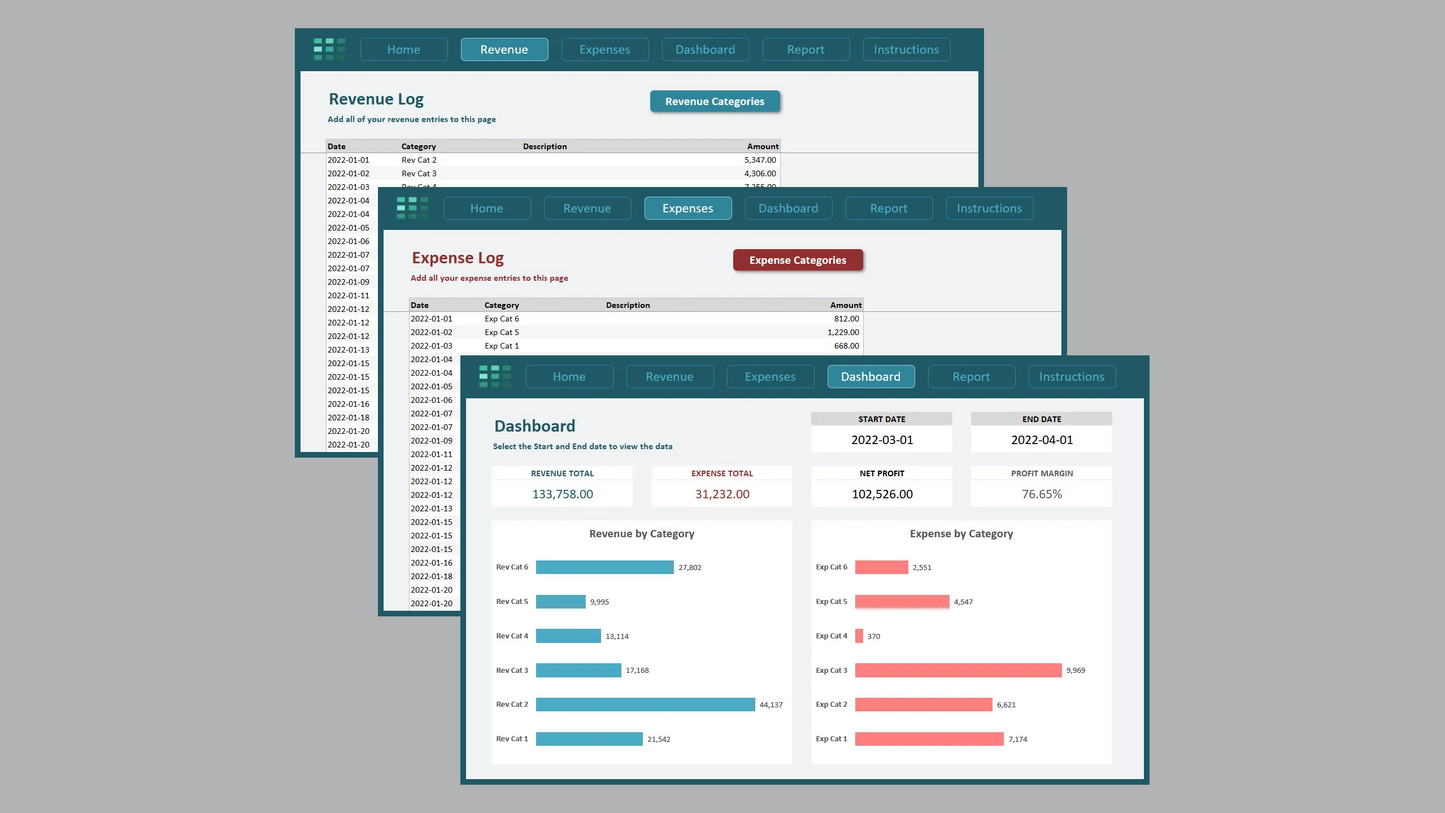Select the Home tab in the Revenue window
This screenshot has height=813, width=1445.
[x=403, y=49]
